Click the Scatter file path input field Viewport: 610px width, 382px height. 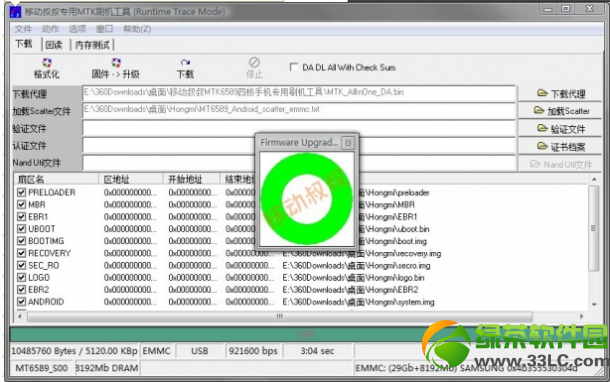coord(299,110)
